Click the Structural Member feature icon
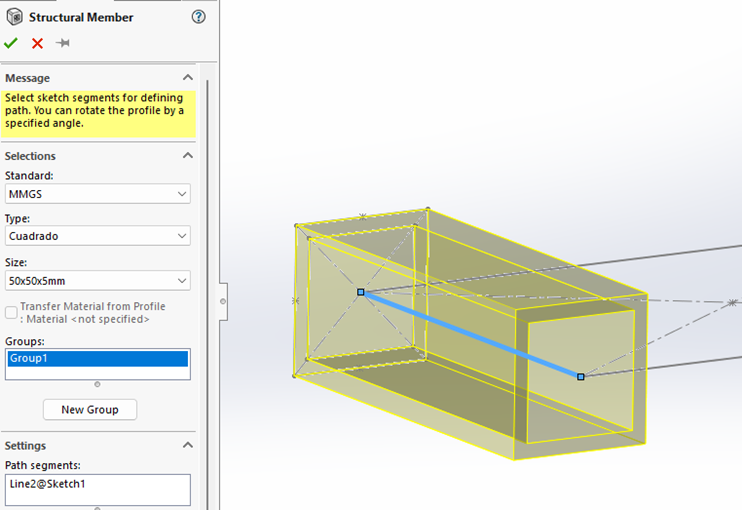Viewport: 742px width, 510px height. (15, 17)
